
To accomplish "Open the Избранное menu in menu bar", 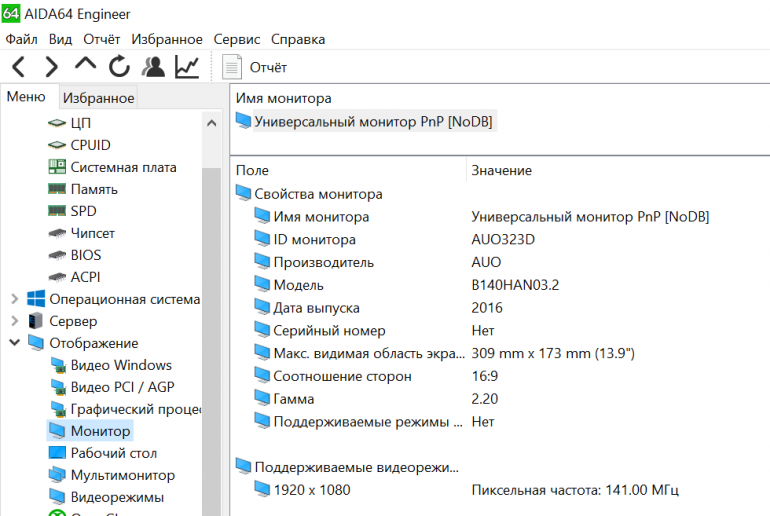I will [x=167, y=39].
